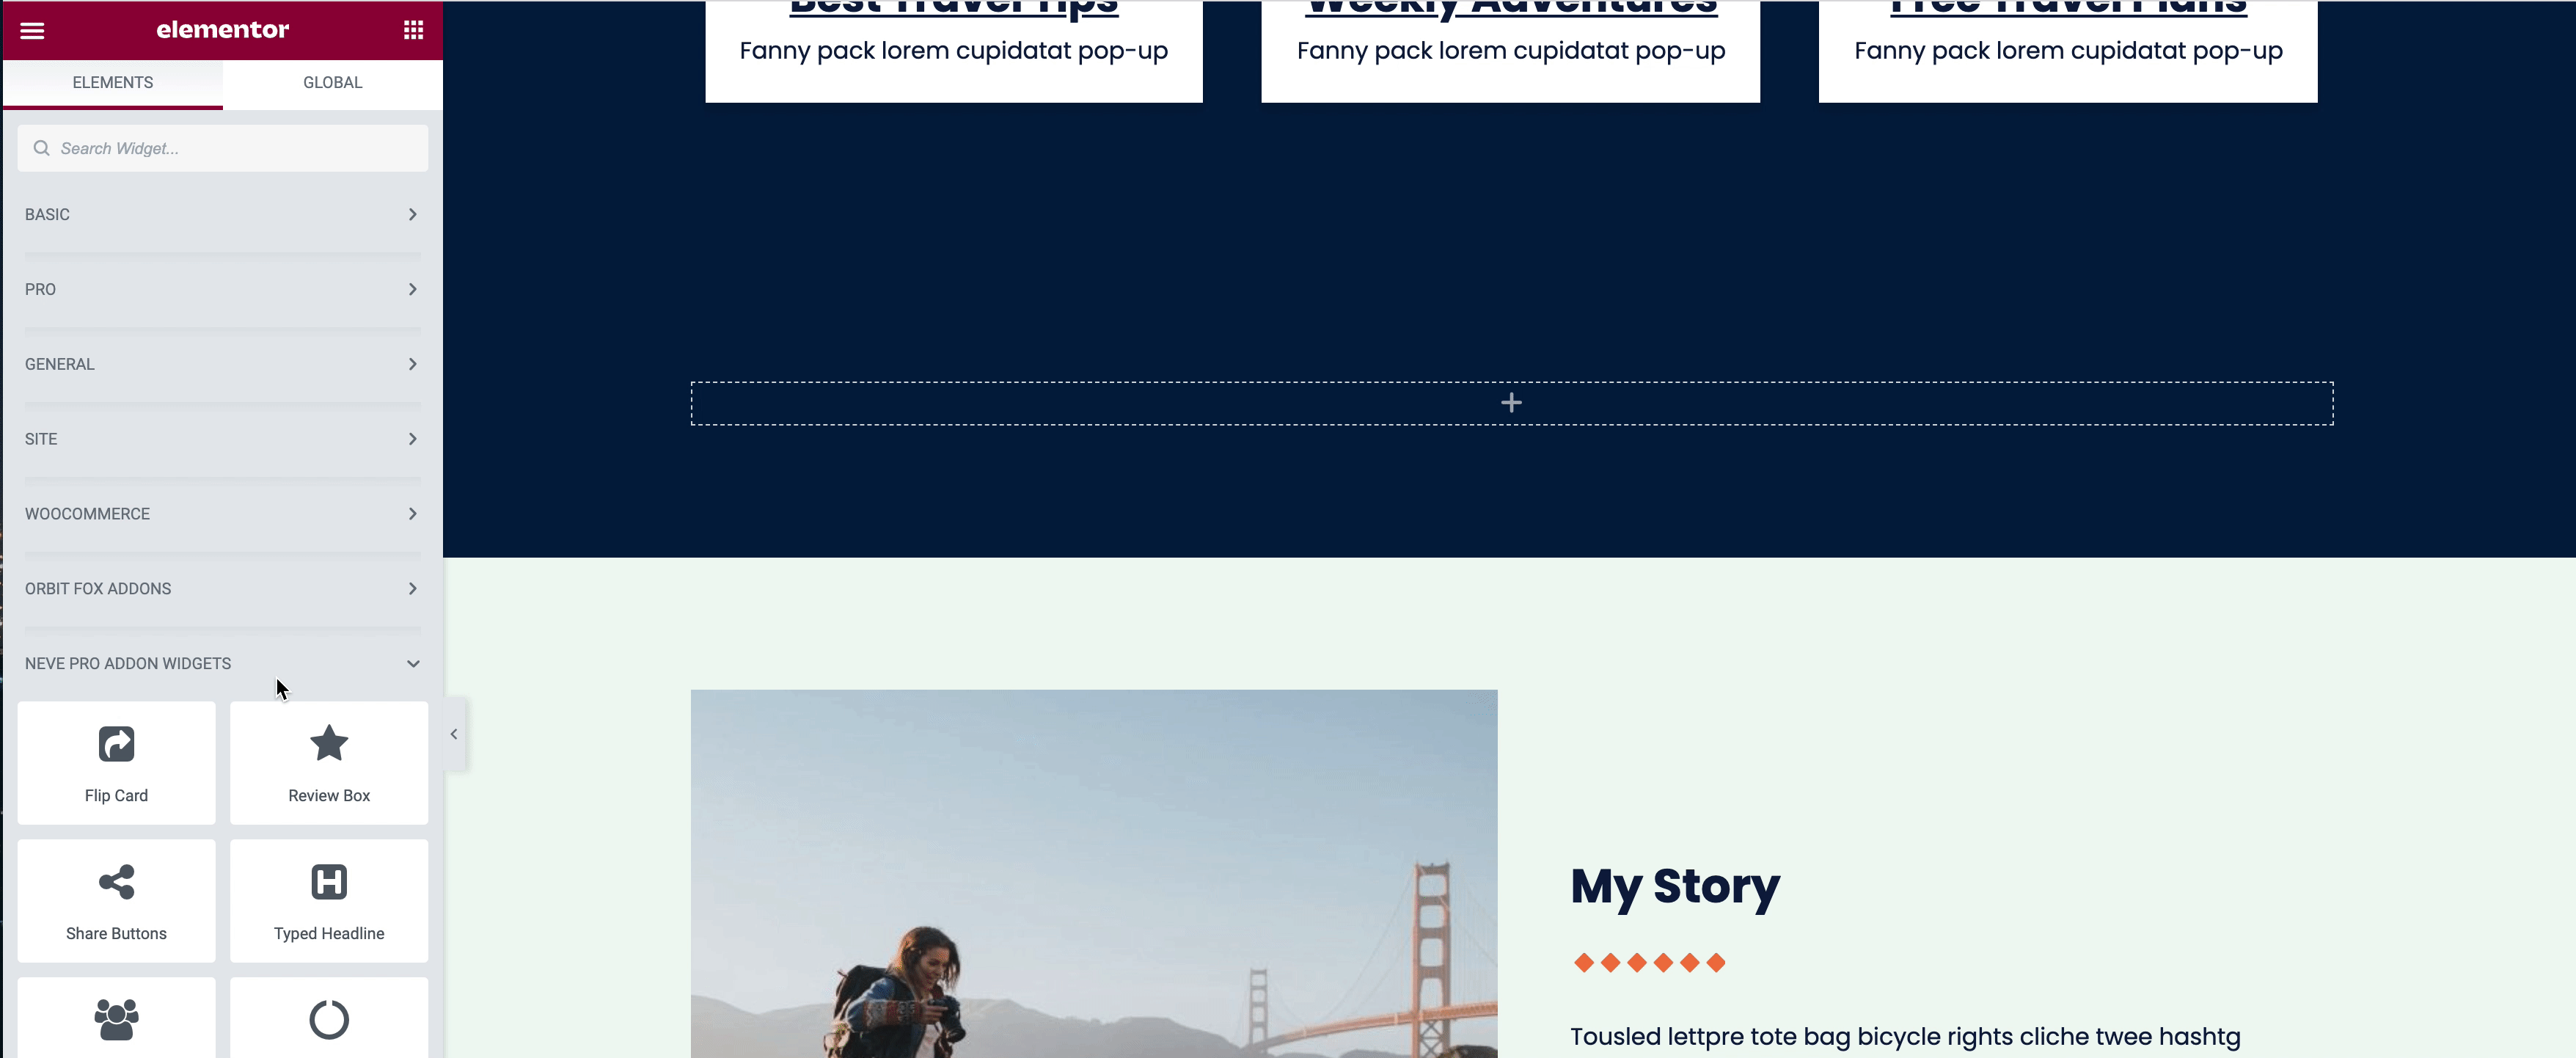The height and width of the screenshot is (1058, 2576).
Task: Expand the Pro widgets category
Action: point(222,290)
